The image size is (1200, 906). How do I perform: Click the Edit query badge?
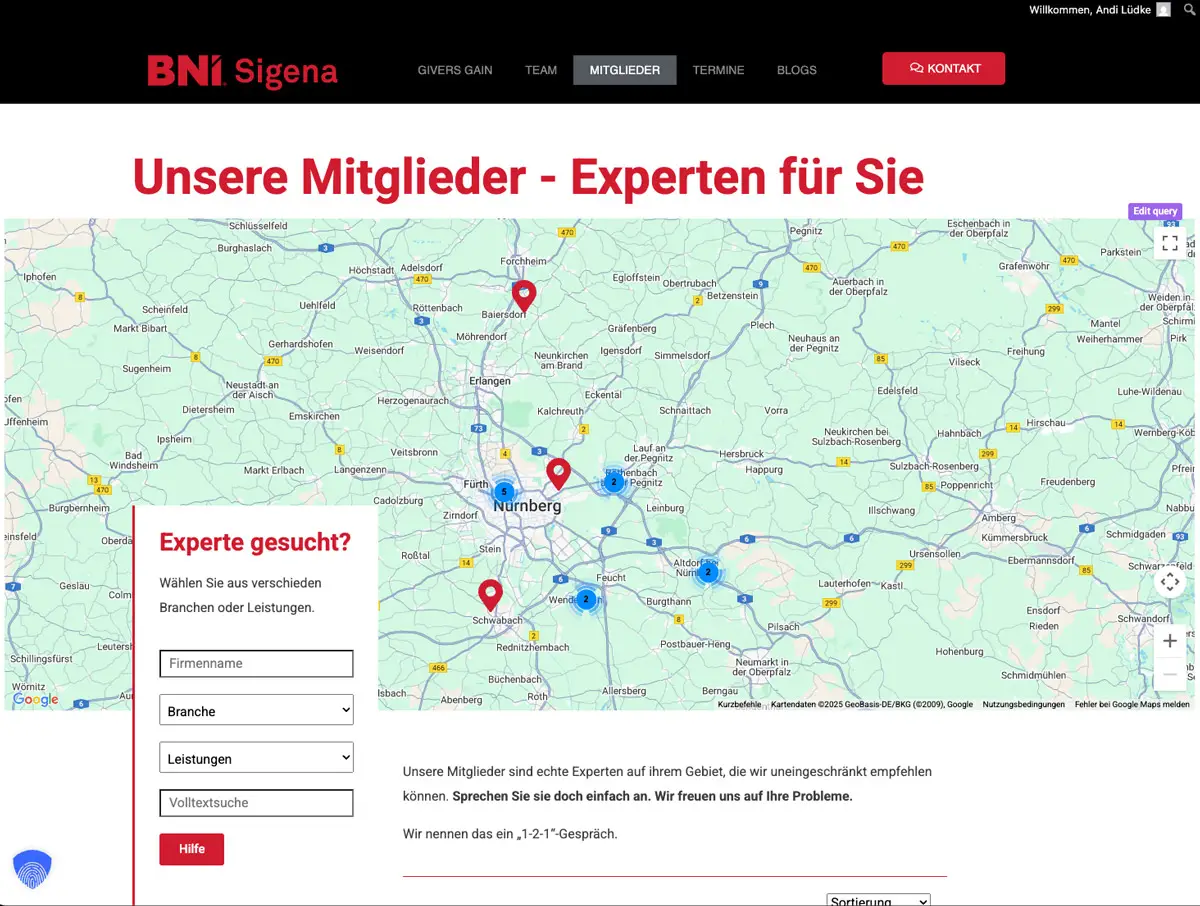[x=1155, y=211]
